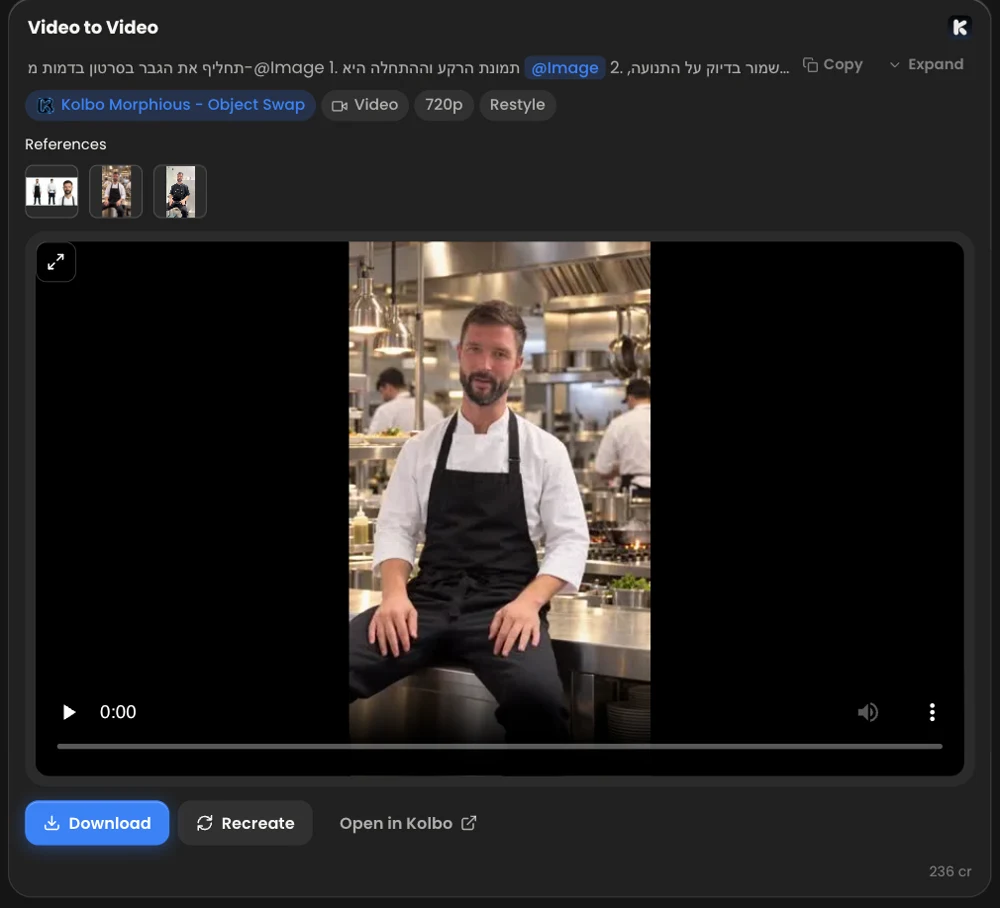This screenshot has width=1000, height=908.
Task: Copy the prompt text
Action: [x=832, y=64]
